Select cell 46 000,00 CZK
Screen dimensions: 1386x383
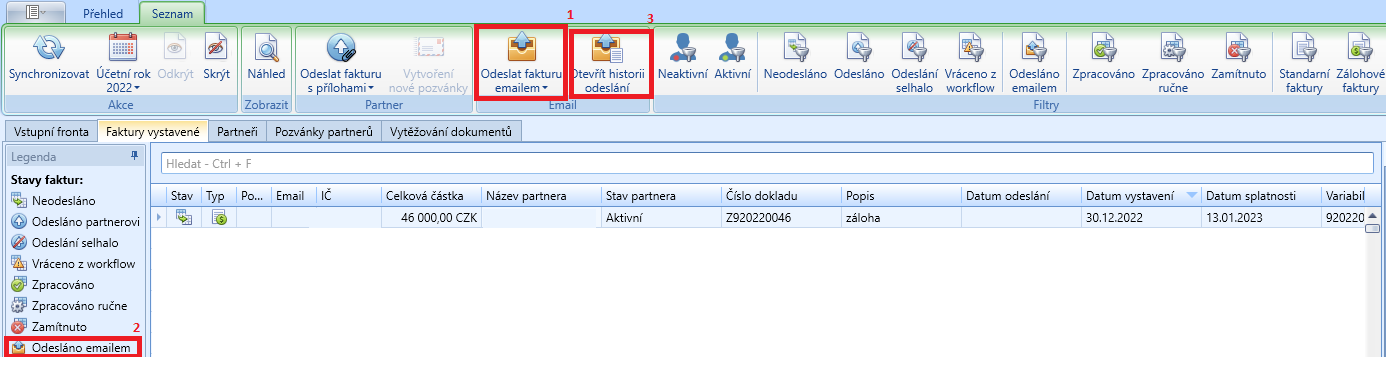click(431, 217)
